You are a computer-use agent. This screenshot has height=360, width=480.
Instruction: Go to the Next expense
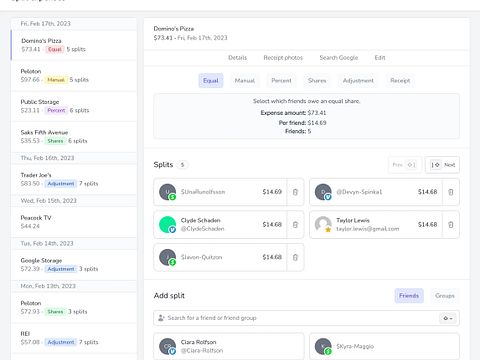[x=442, y=165]
